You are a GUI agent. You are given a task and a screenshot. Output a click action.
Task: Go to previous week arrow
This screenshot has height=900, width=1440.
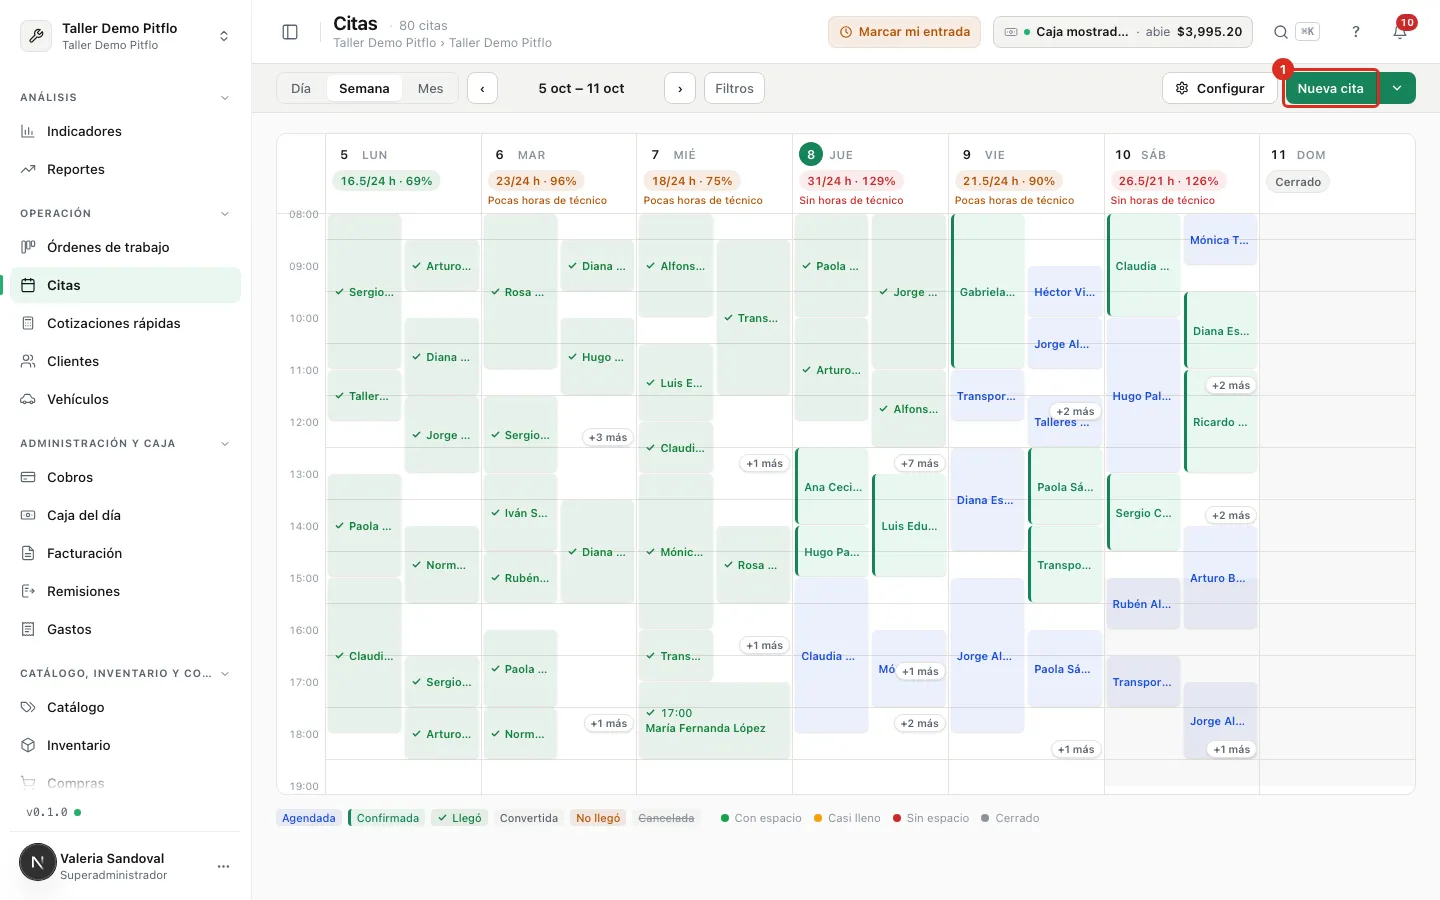(x=482, y=88)
